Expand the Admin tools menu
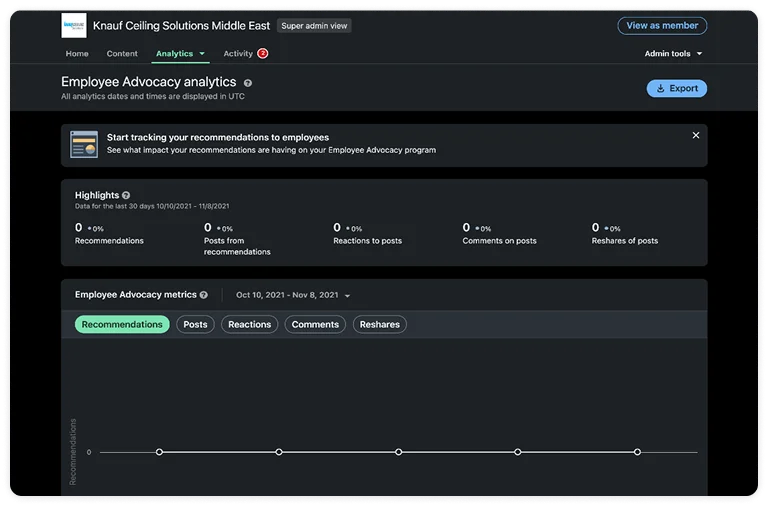The image size is (768, 507). (673, 53)
